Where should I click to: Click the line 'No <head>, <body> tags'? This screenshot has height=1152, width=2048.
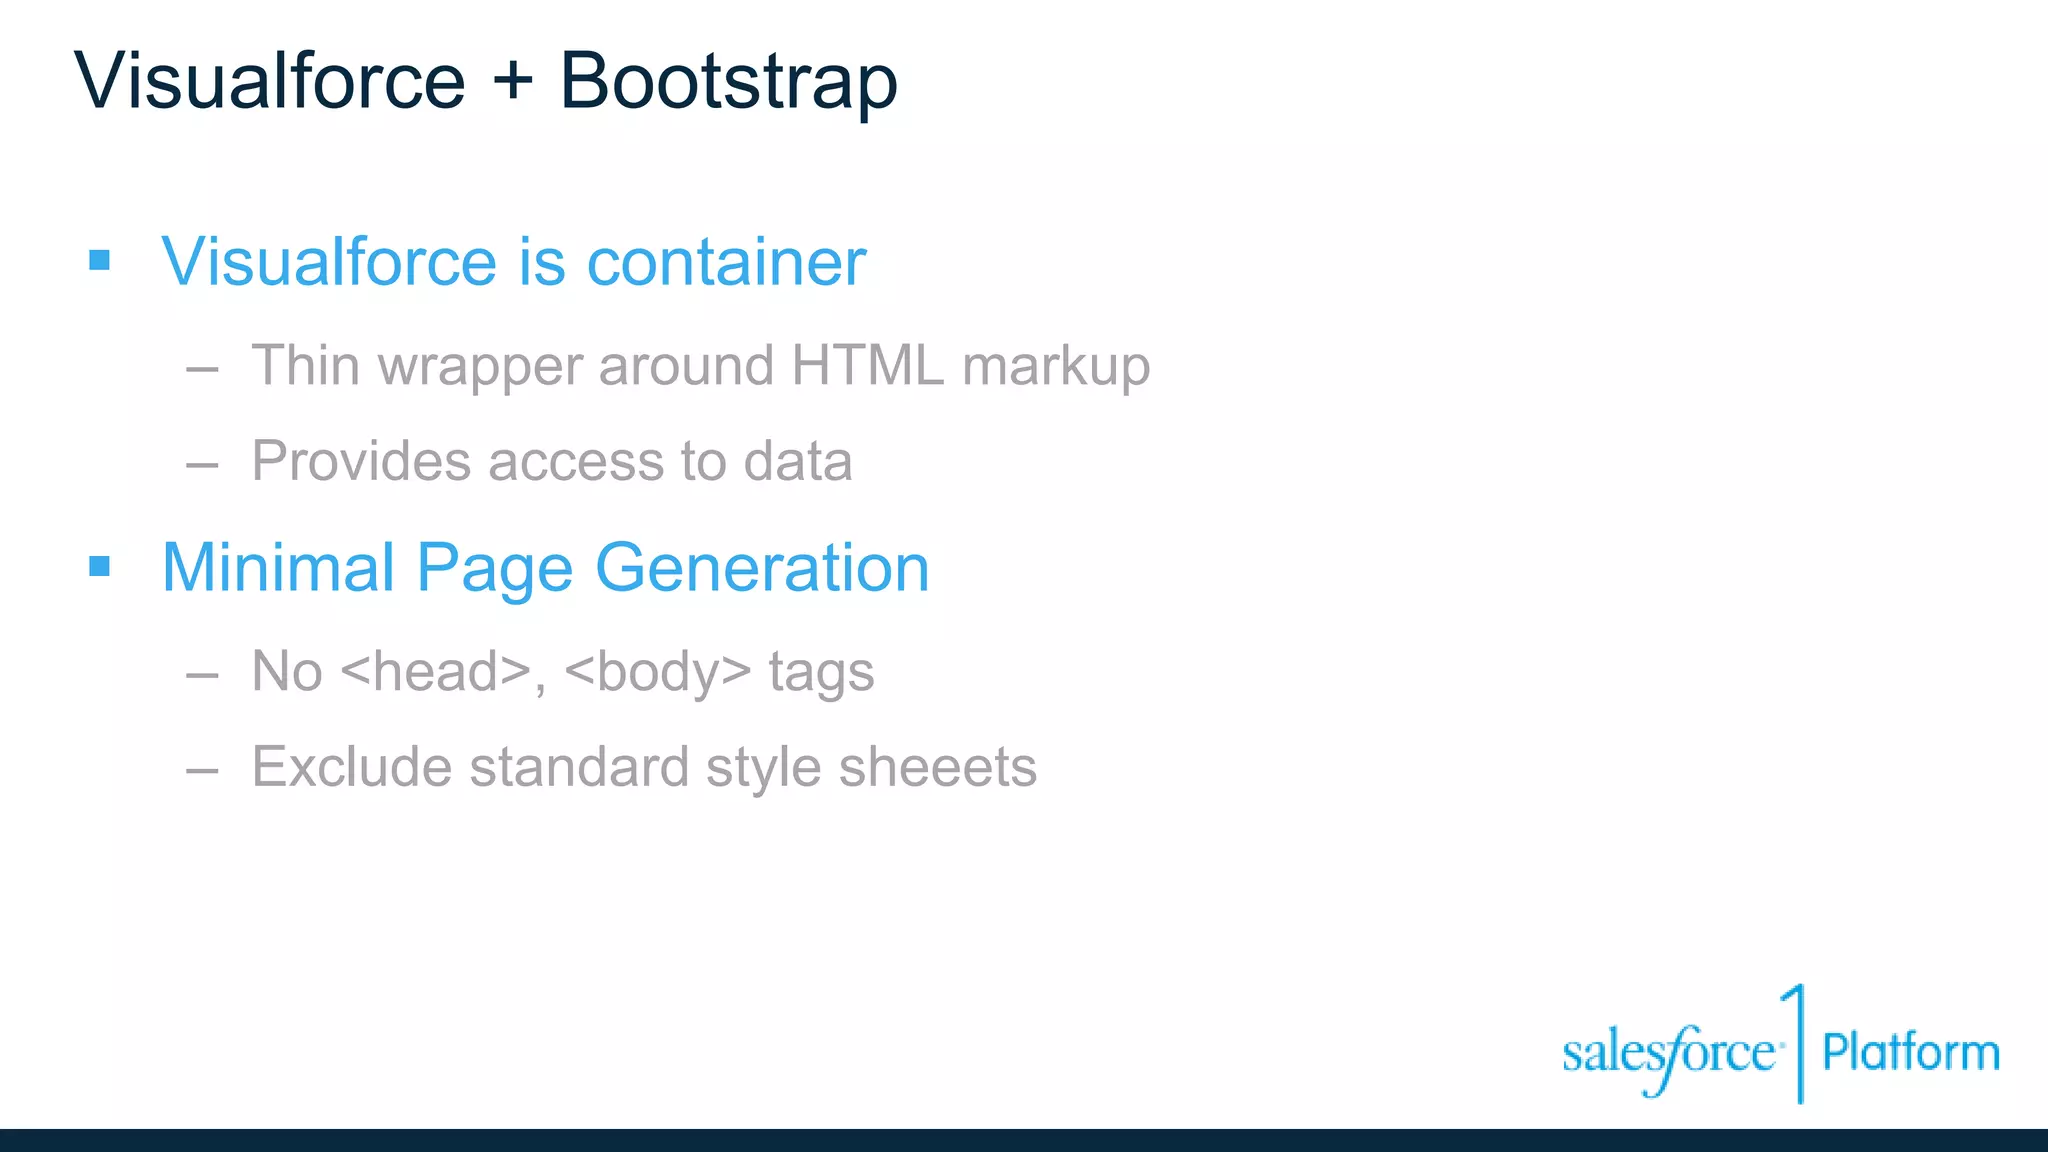coord(562,671)
